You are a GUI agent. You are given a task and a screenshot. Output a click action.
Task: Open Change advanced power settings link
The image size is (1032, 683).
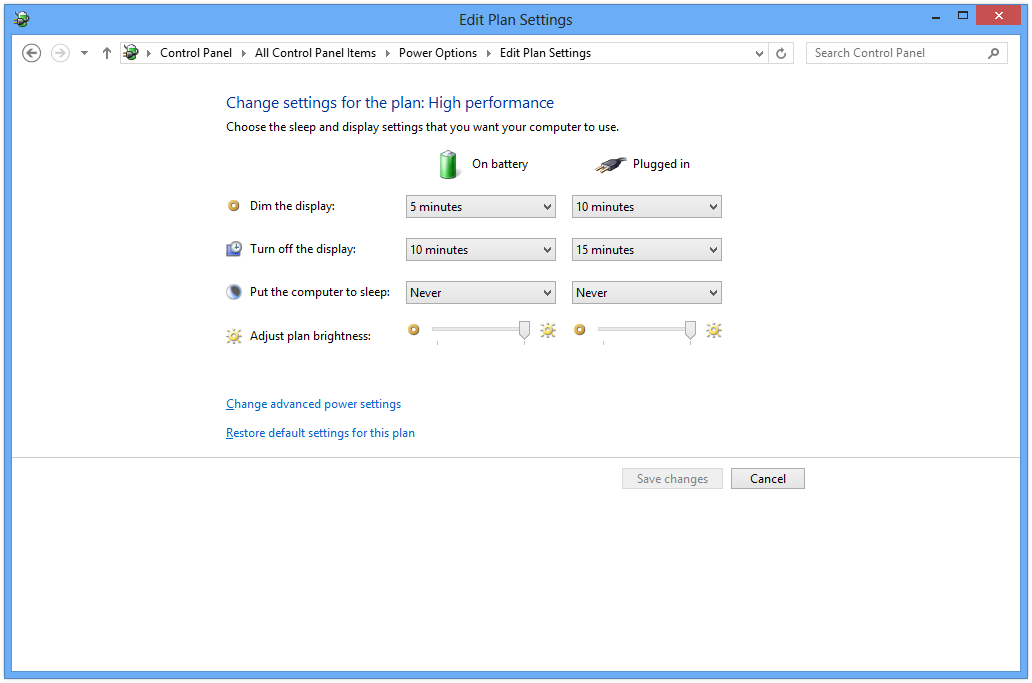click(313, 404)
